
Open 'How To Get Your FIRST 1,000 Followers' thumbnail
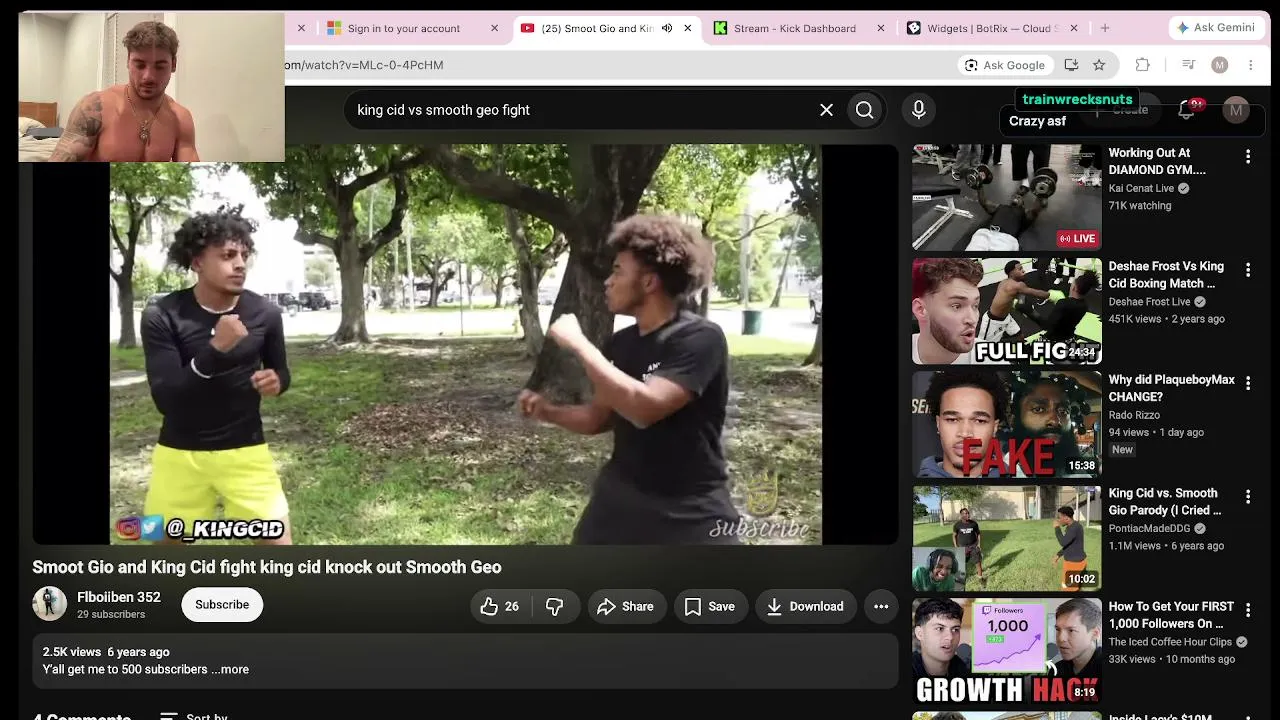click(1006, 651)
